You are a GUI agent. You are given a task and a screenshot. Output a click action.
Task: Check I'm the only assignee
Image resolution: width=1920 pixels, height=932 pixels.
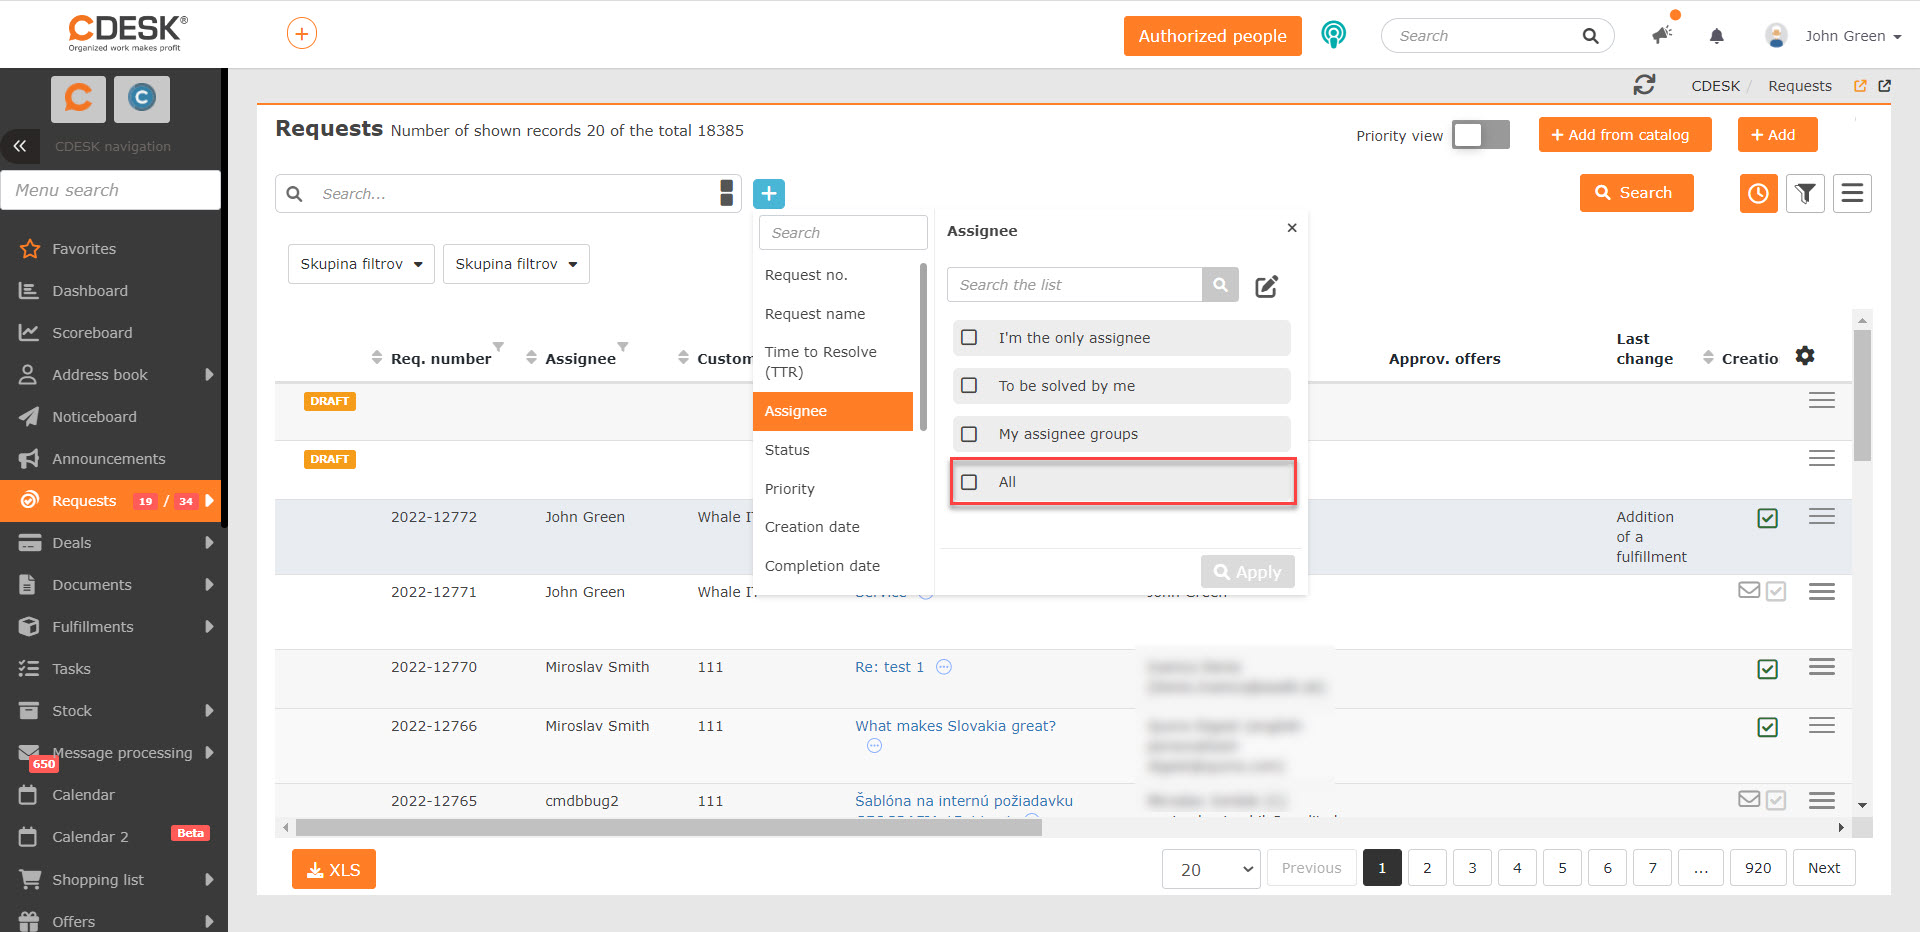pos(969,338)
